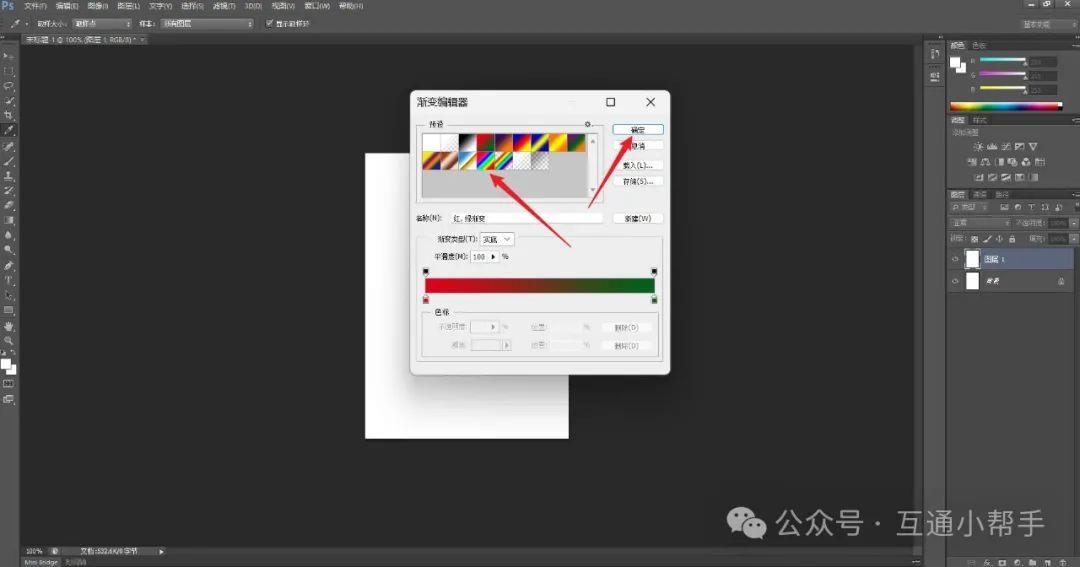Open the 渐变类型 dropdown

pos(497,239)
